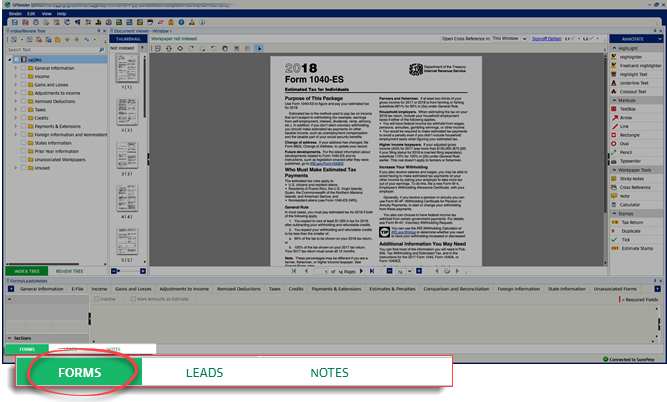This screenshot has height=402, width=667.
Task: Switch to the LEADS tab
Action: pos(205,372)
